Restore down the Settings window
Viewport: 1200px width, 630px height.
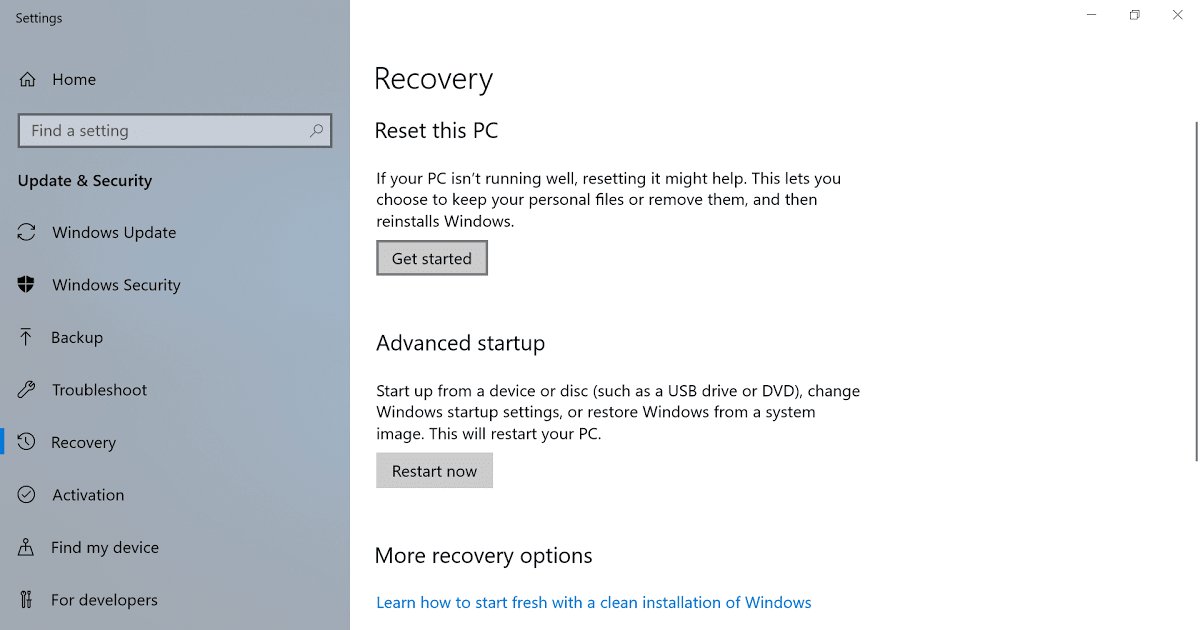click(x=1134, y=15)
